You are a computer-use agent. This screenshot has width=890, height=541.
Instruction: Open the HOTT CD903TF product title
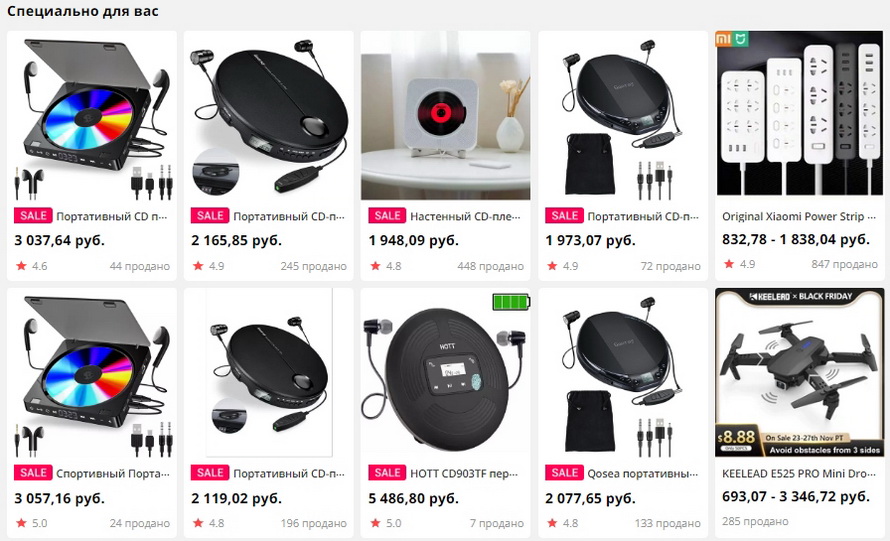(x=464, y=473)
